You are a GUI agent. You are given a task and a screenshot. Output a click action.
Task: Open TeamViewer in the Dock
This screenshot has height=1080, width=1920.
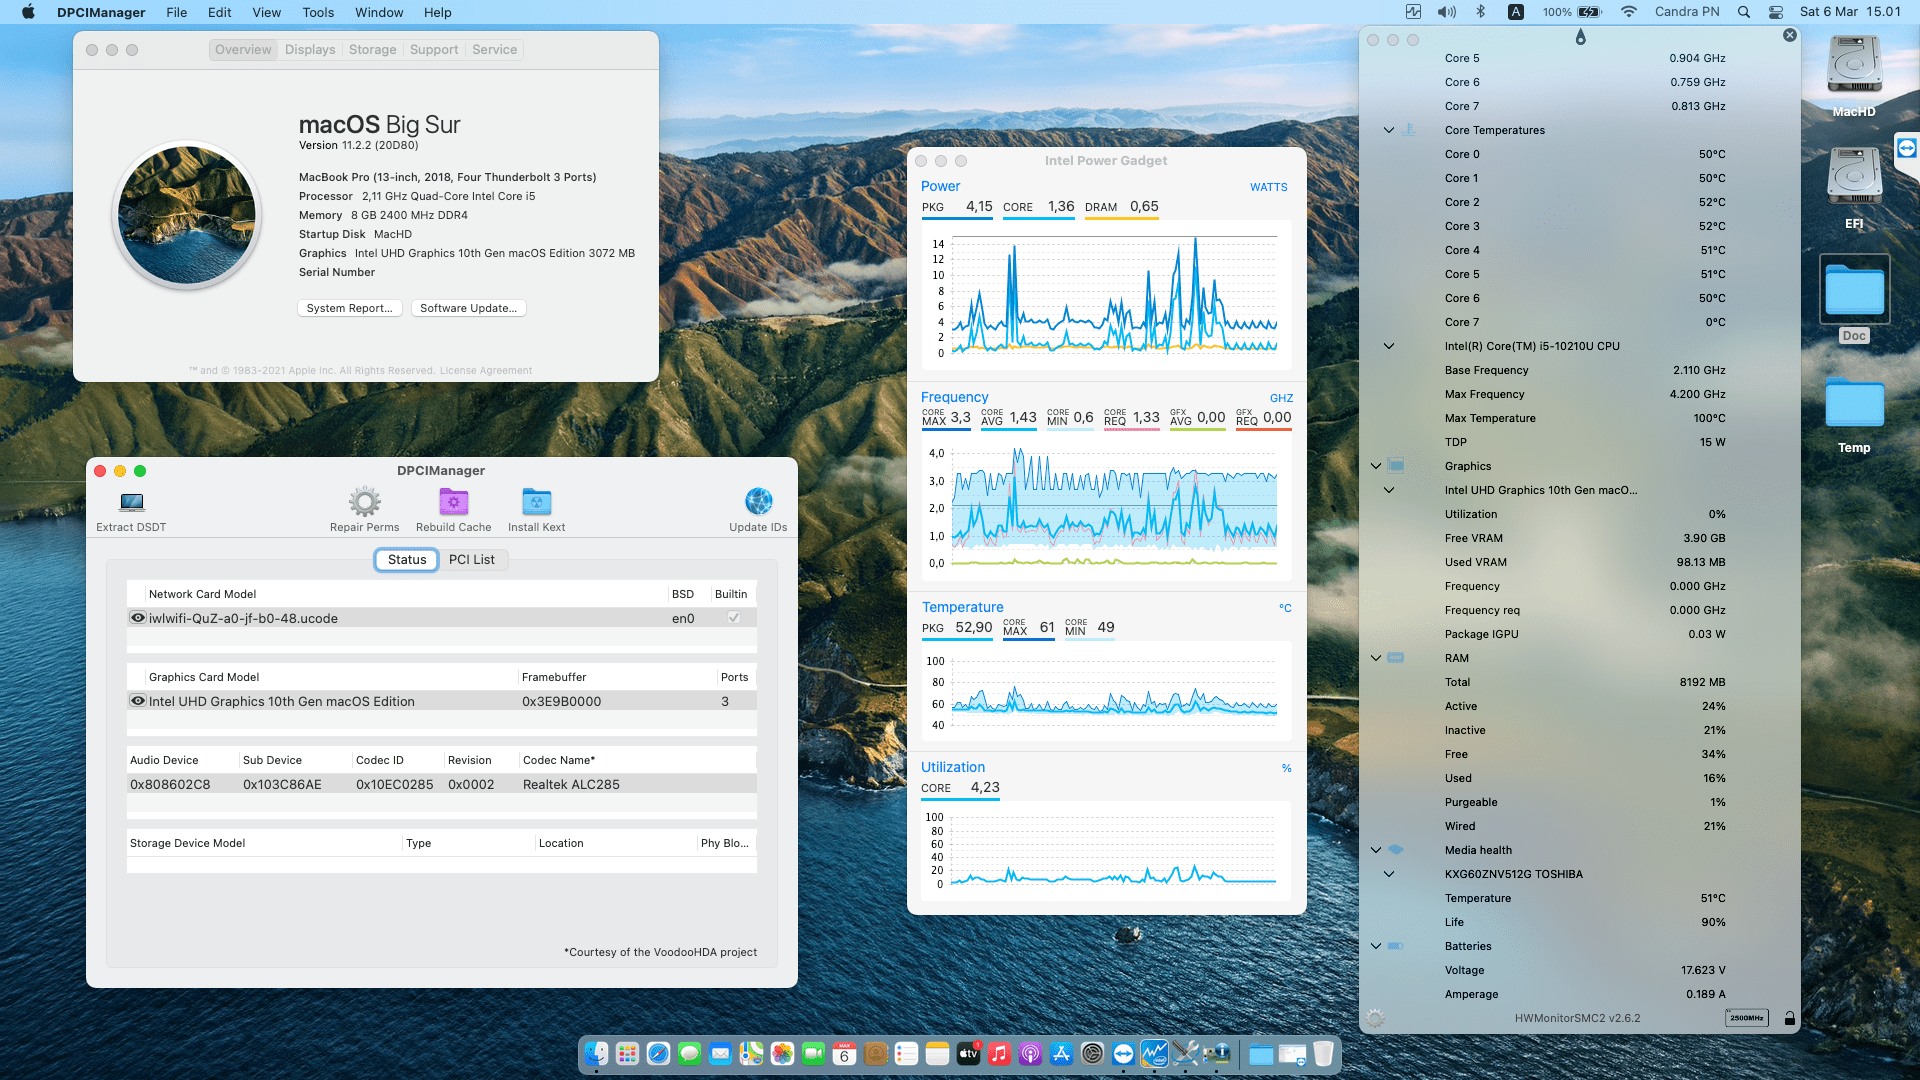click(x=1123, y=1054)
